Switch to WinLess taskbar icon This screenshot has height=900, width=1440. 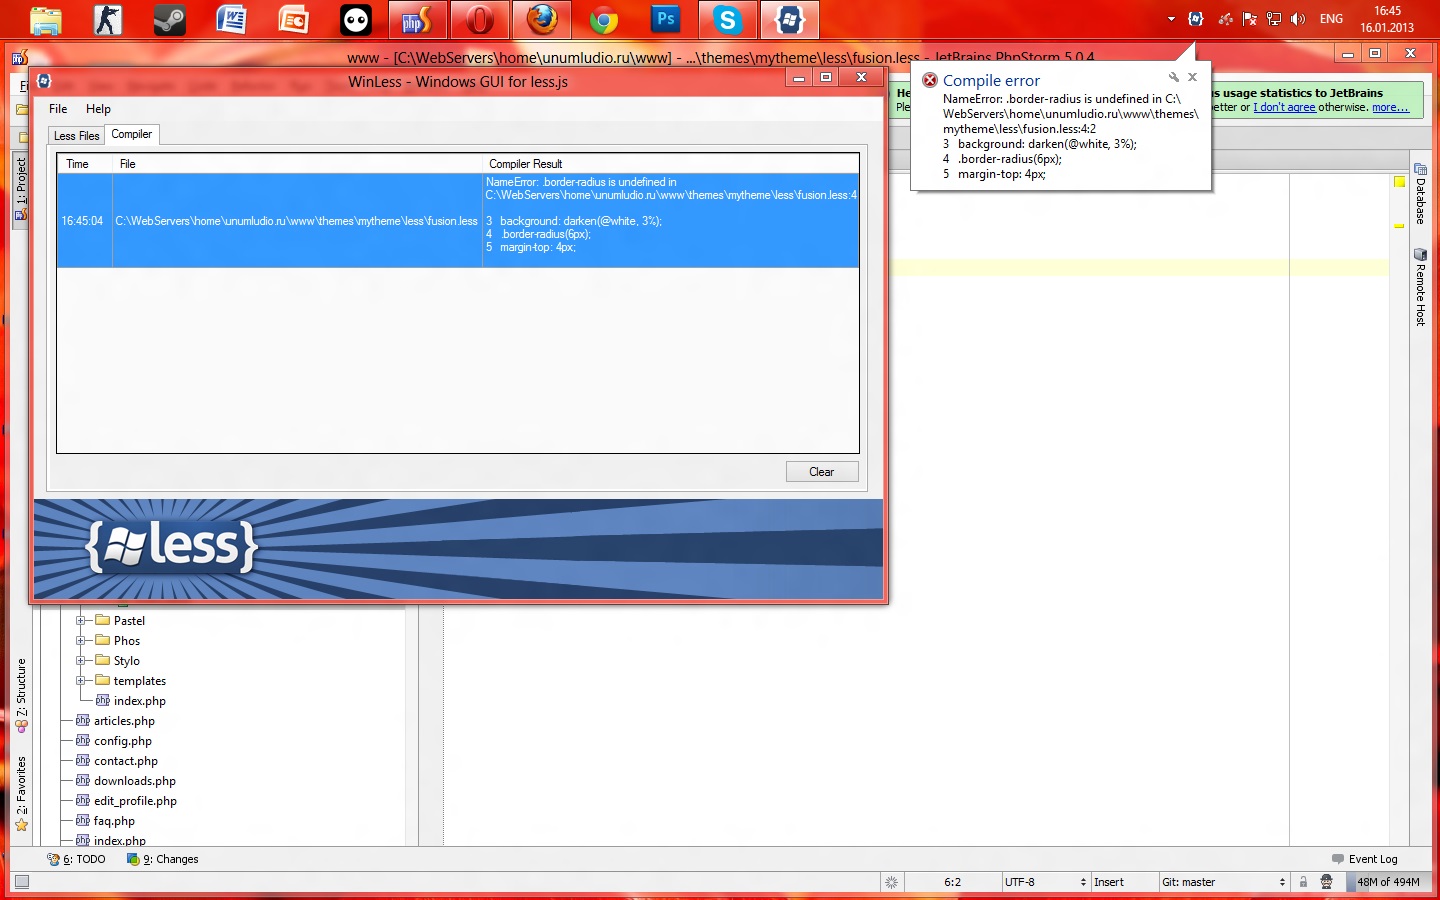(790, 20)
